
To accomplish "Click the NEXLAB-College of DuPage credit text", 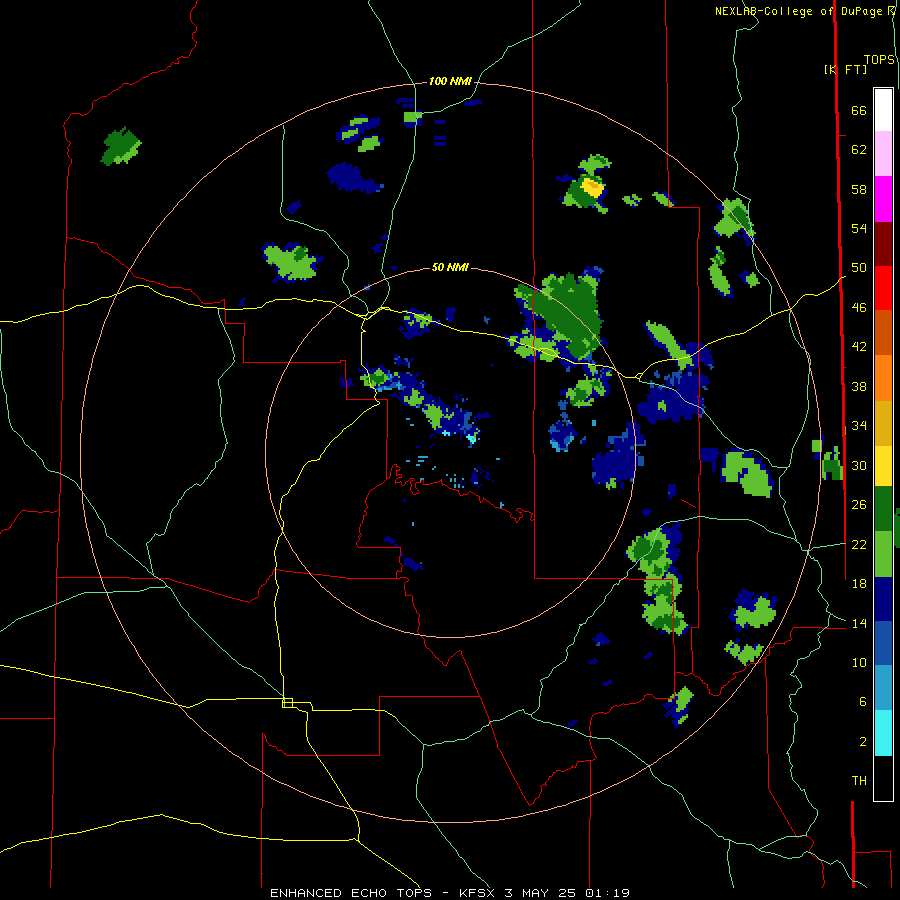I will 805,11.
